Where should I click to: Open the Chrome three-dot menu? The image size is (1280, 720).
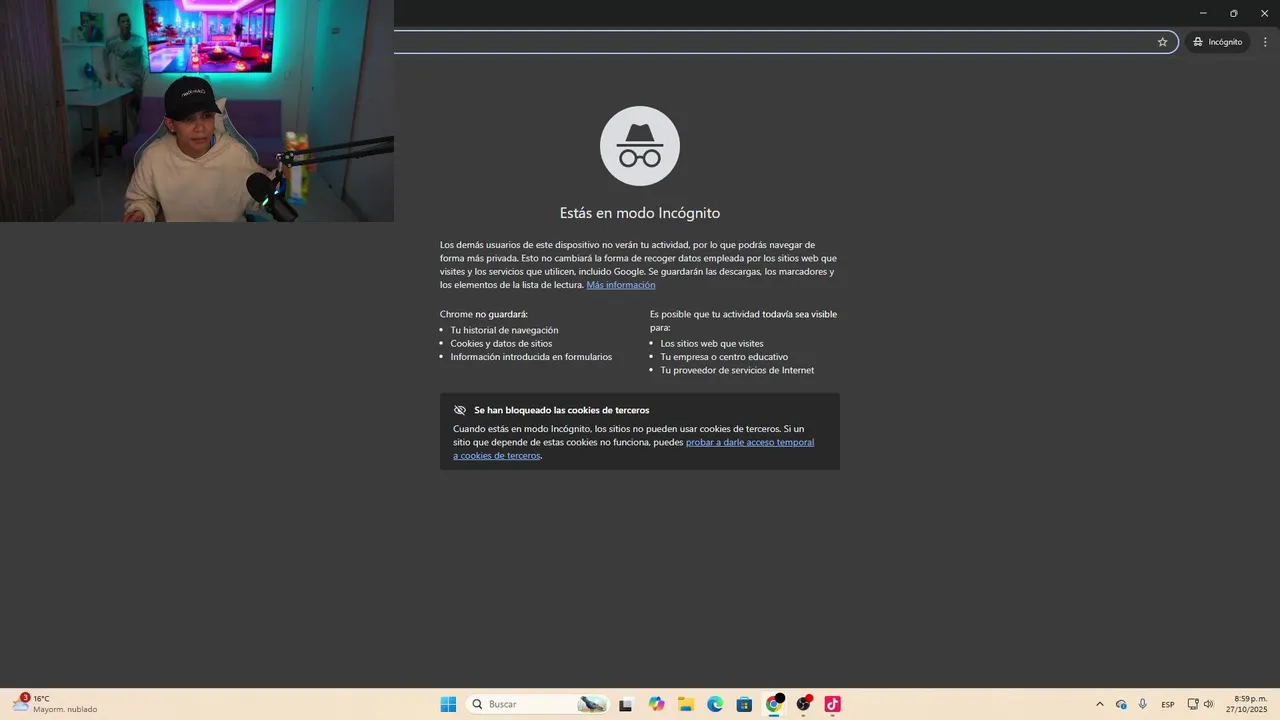(1265, 42)
